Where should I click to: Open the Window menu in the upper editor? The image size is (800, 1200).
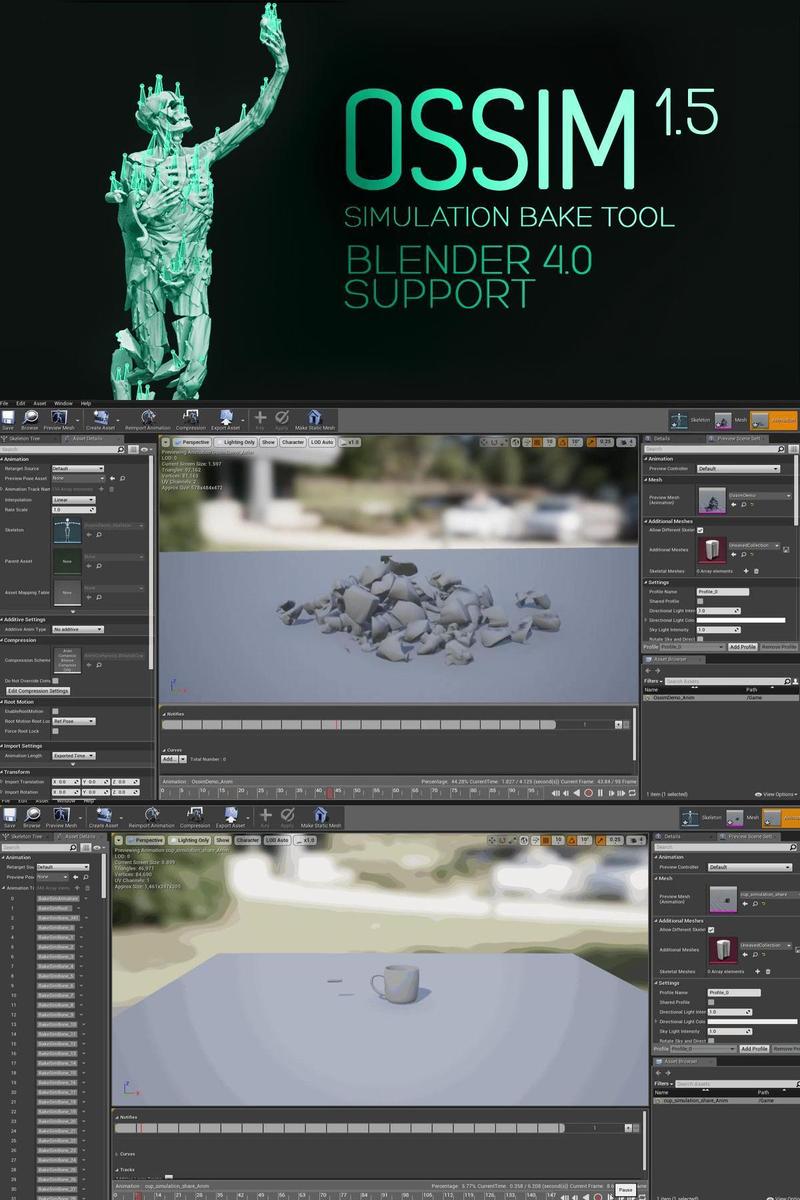click(x=63, y=403)
